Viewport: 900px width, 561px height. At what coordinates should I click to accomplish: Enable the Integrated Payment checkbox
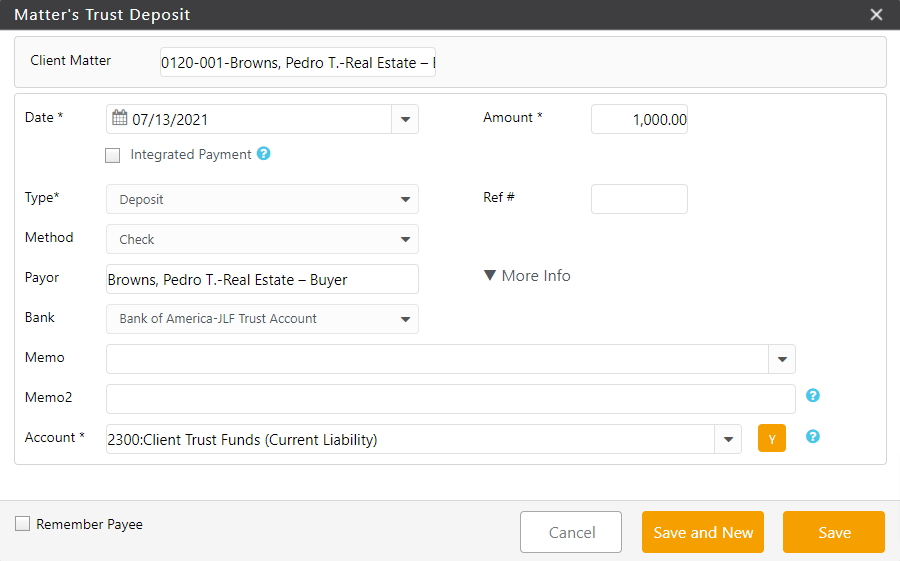pos(113,155)
